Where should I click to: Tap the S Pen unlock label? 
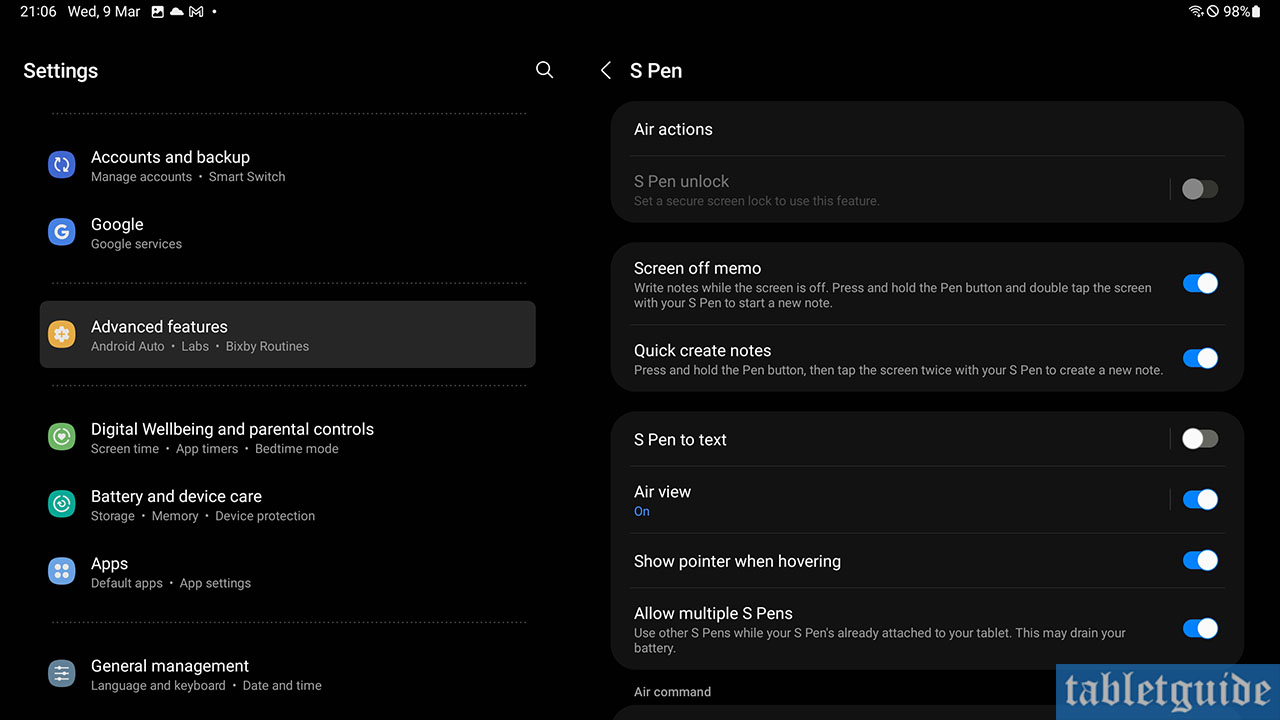click(681, 181)
